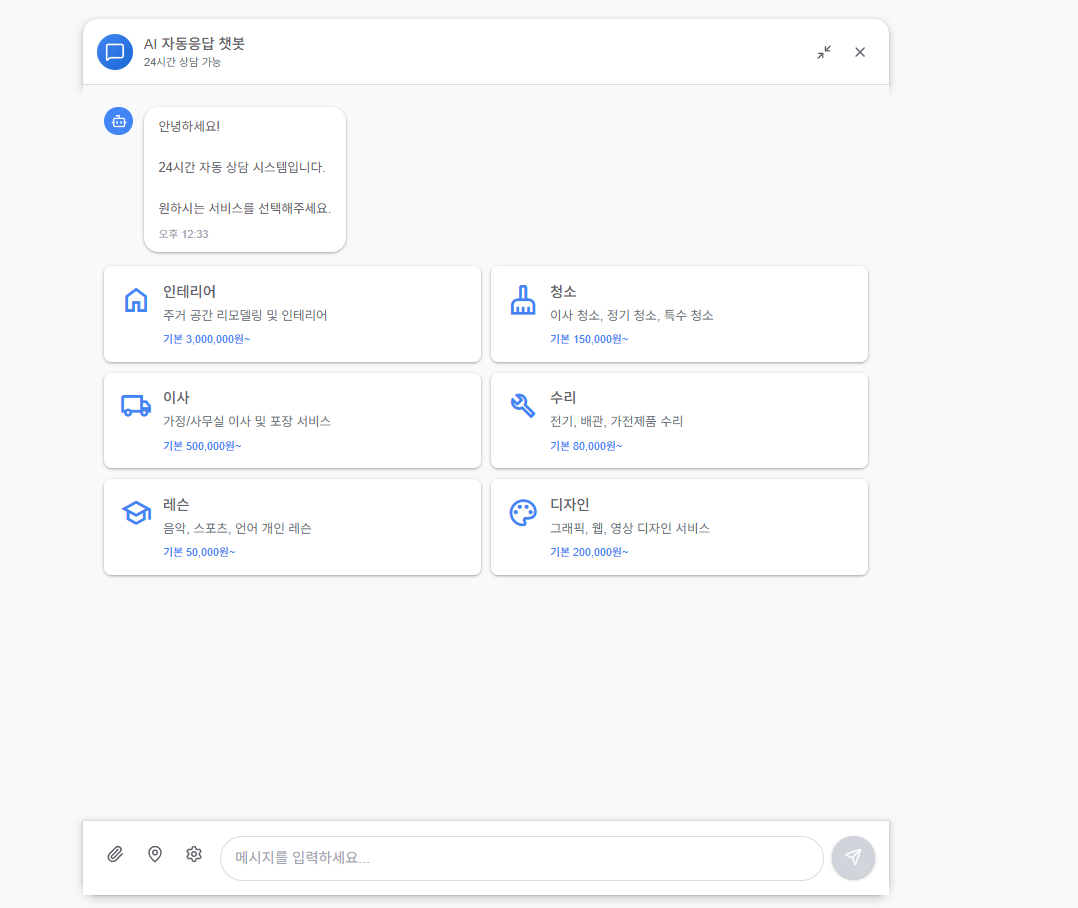Click the robot avatar icon
This screenshot has width=1078, height=908.
click(x=119, y=121)
